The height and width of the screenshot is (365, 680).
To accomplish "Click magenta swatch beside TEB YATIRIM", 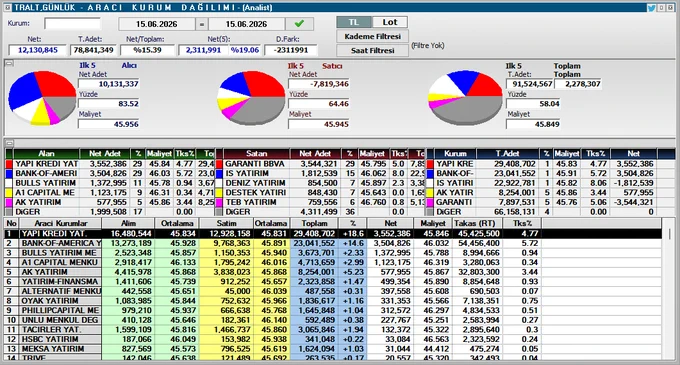I will (x=219, y=202).
